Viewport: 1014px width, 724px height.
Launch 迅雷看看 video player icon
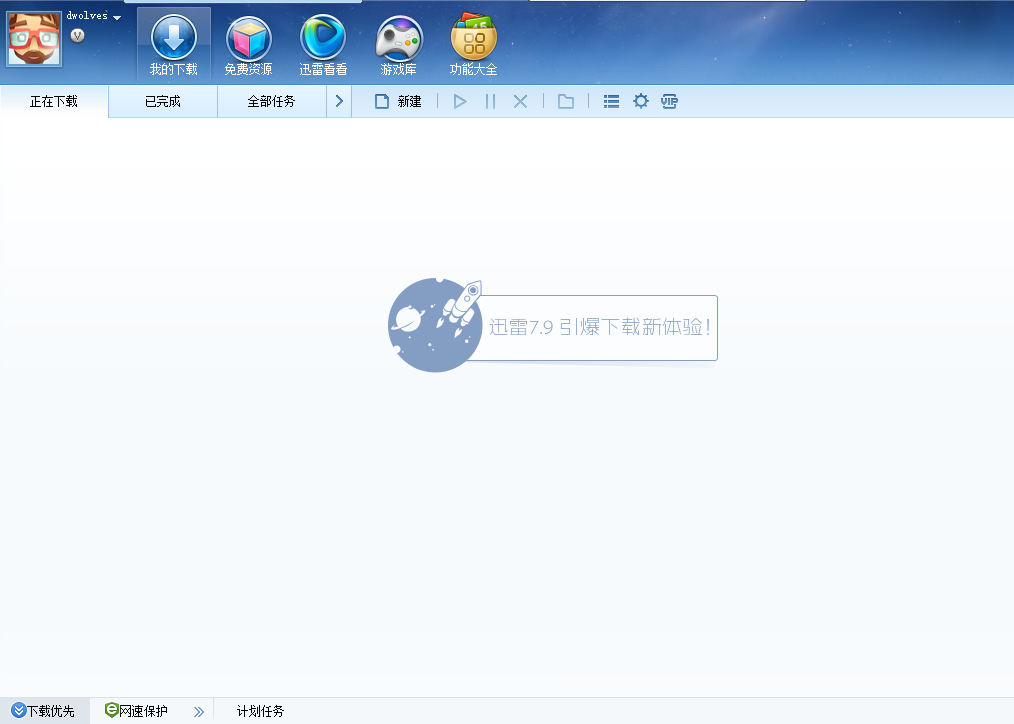click(x=323, y=45)
